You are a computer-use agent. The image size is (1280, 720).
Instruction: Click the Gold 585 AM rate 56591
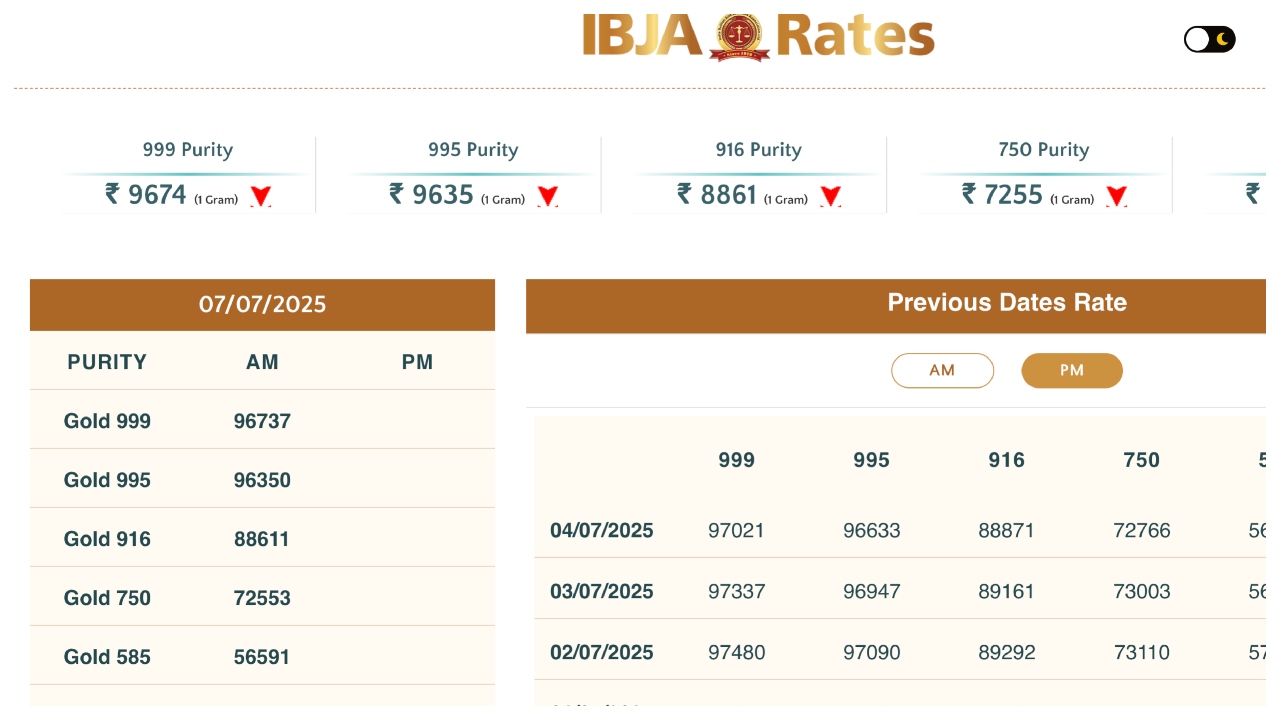pyautogui.click(x=262, y=657)
